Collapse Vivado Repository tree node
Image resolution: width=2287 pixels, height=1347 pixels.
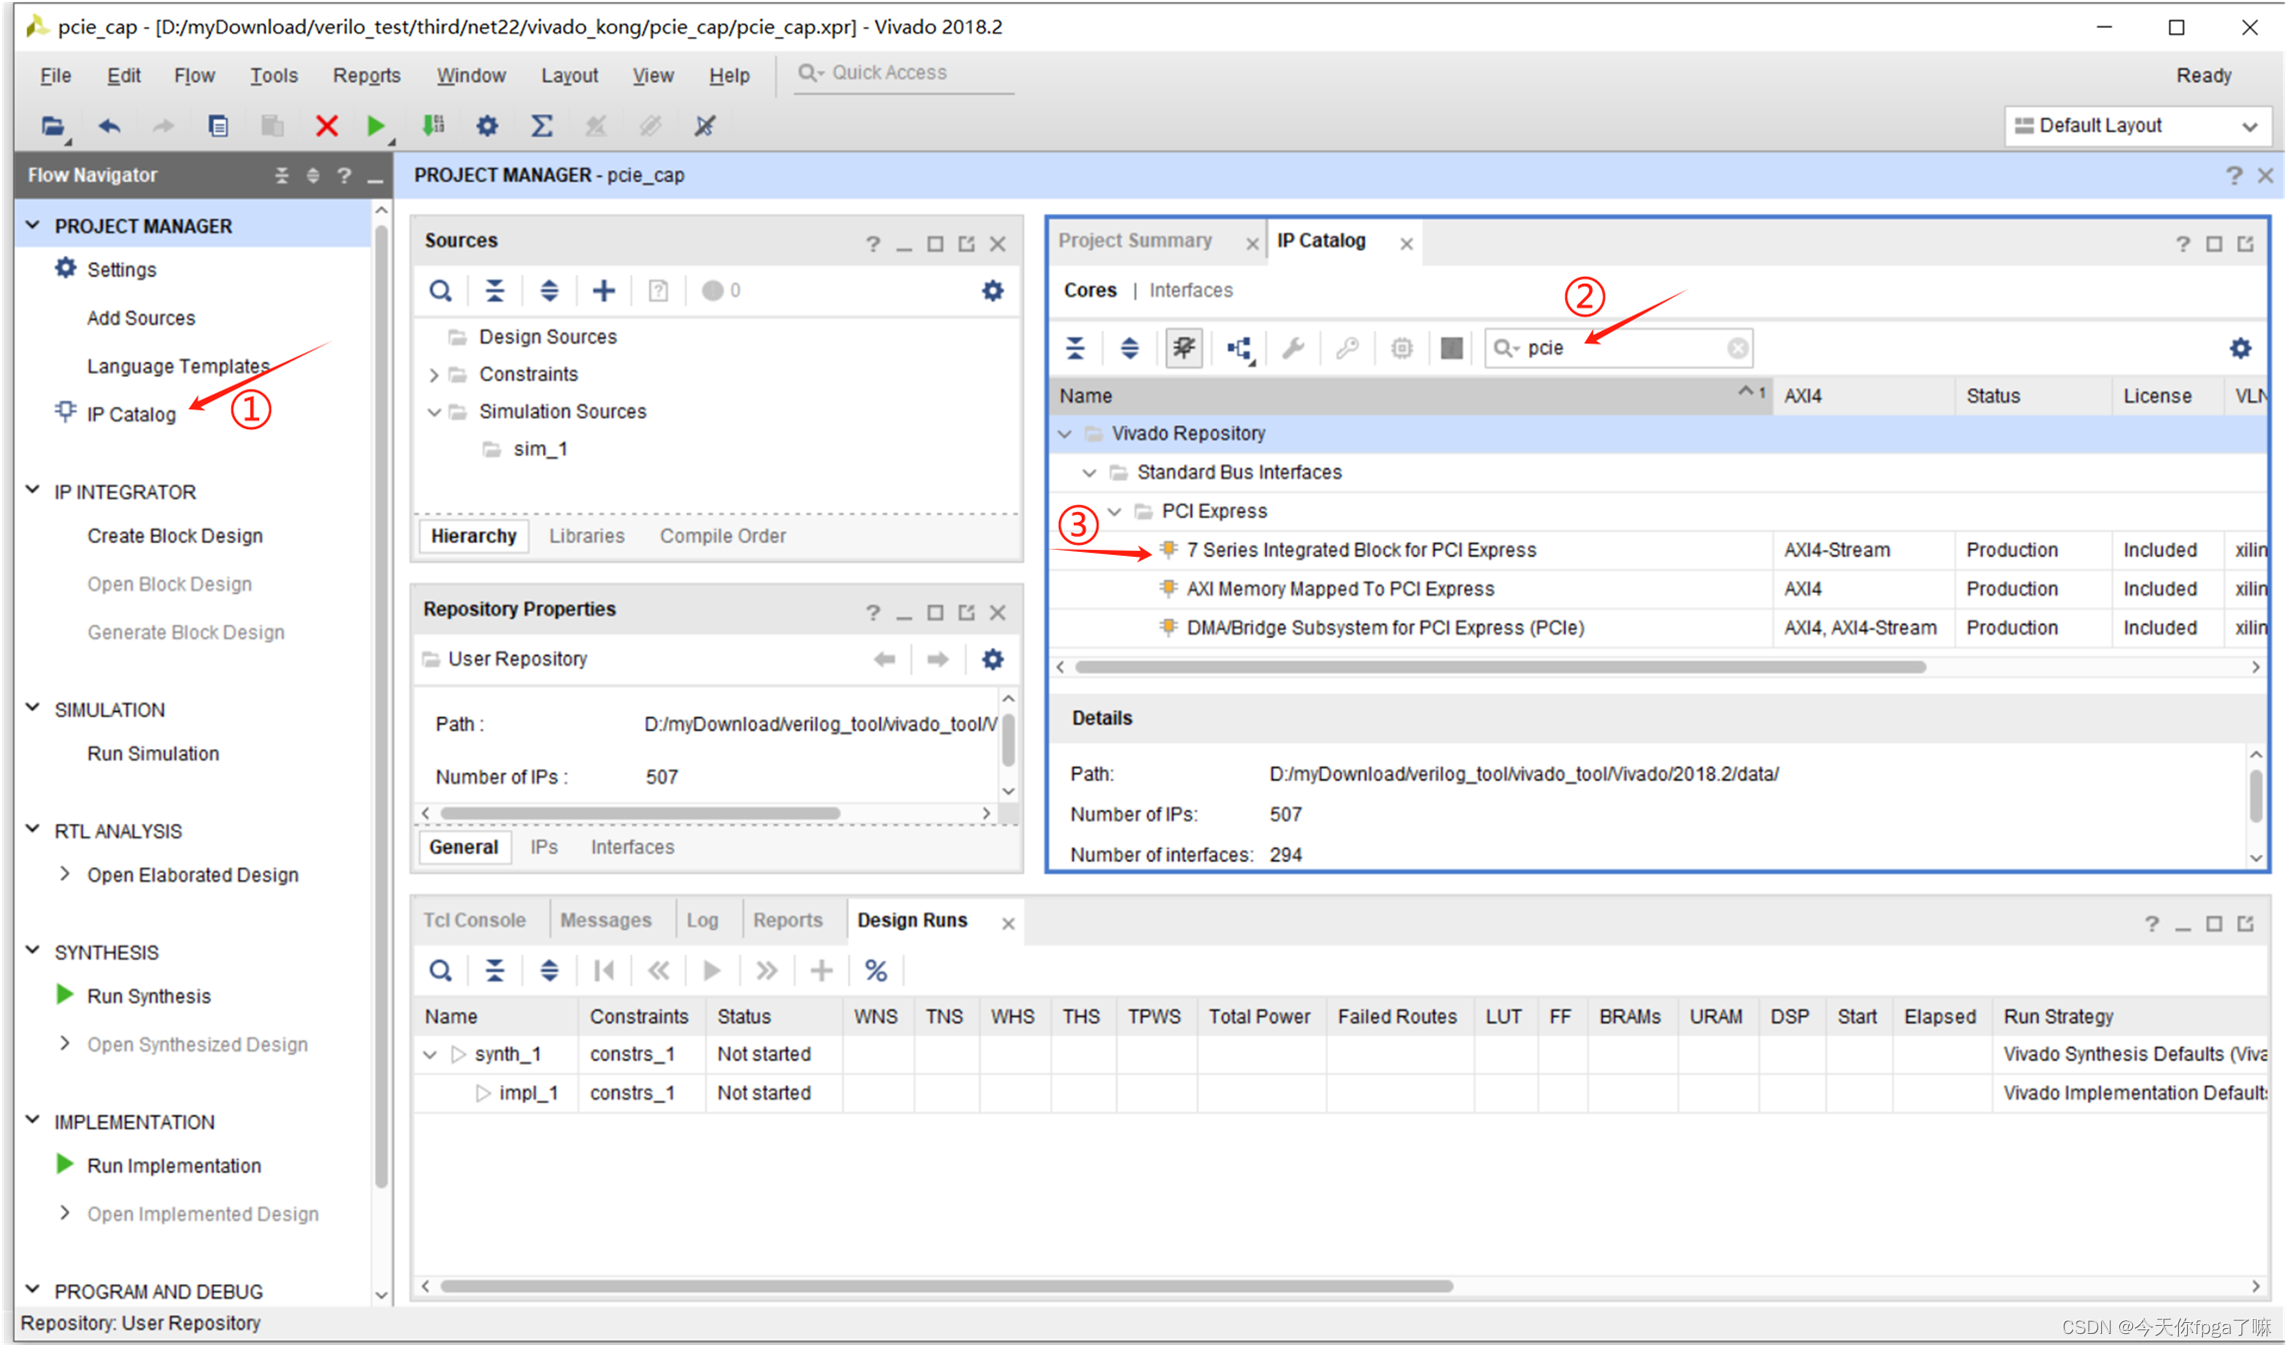pyautogui.click(x=1065, y=434)
